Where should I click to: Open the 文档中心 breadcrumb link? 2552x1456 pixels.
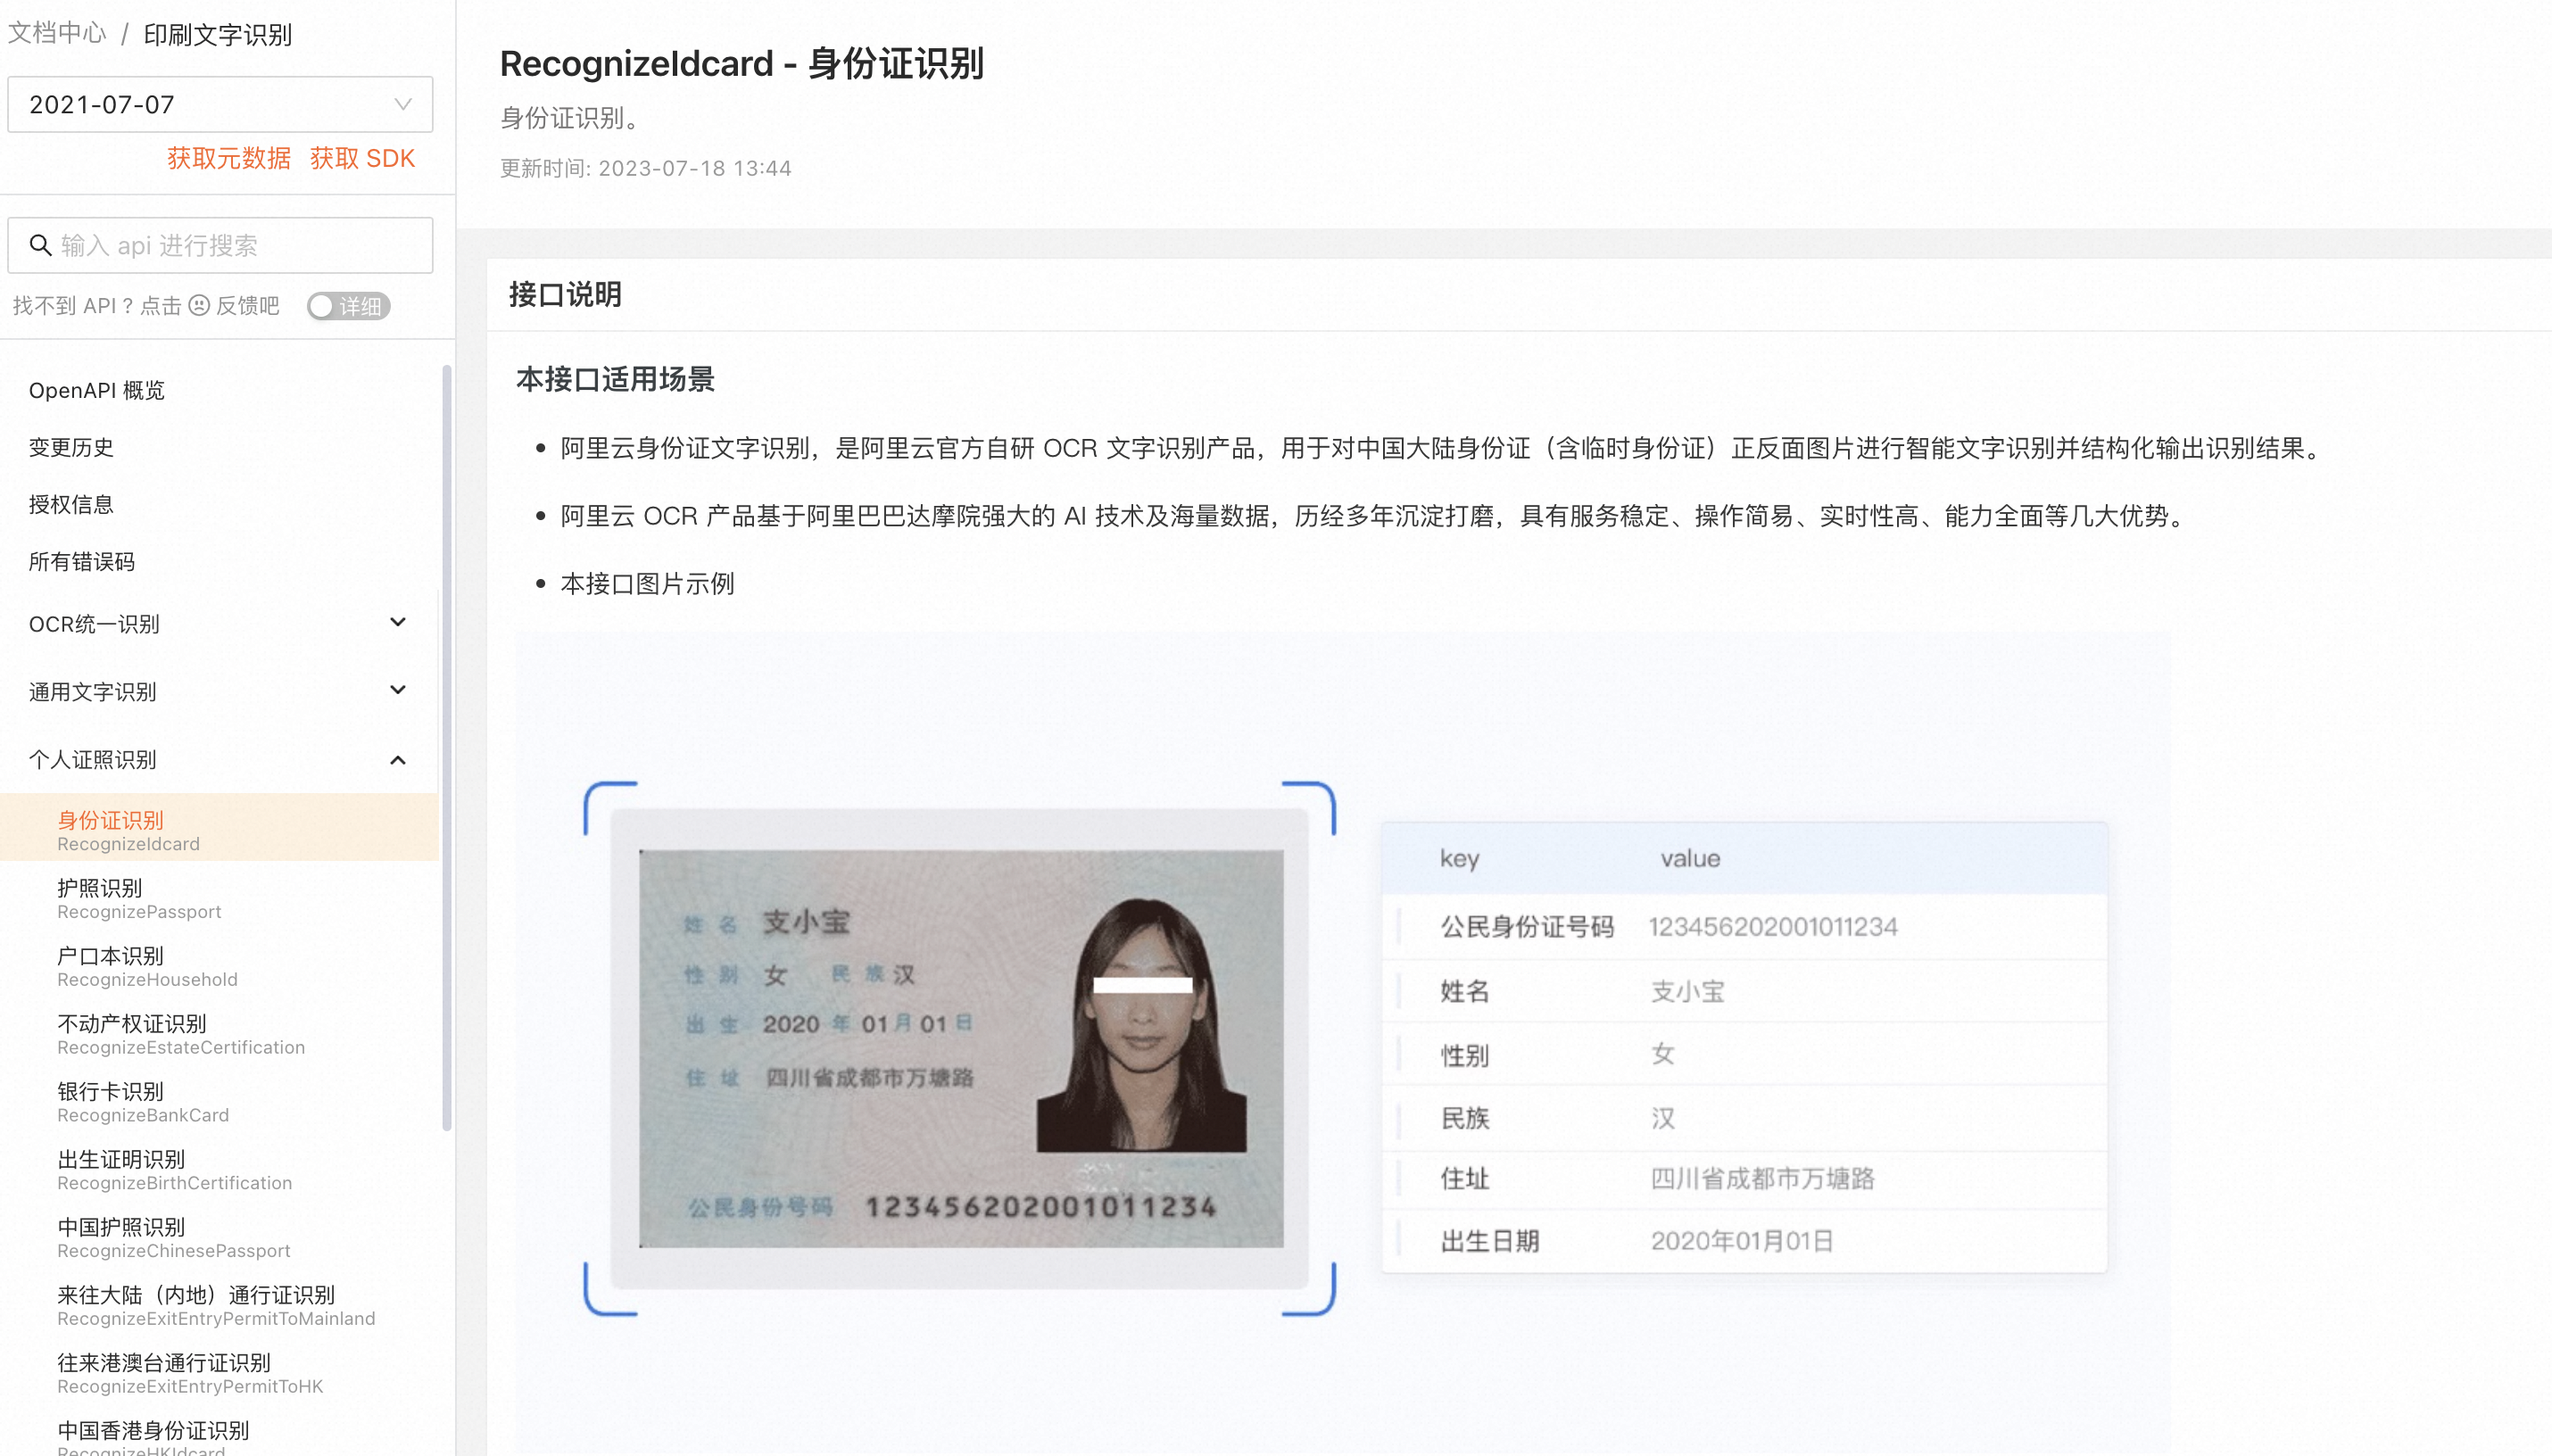pos(57,34)
